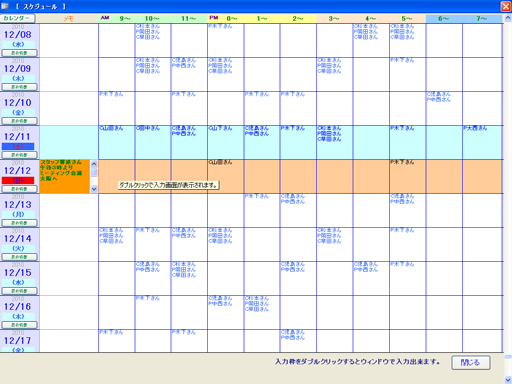Select the メモ column header
Screen dimensions: 512x384
pos(68,19)
